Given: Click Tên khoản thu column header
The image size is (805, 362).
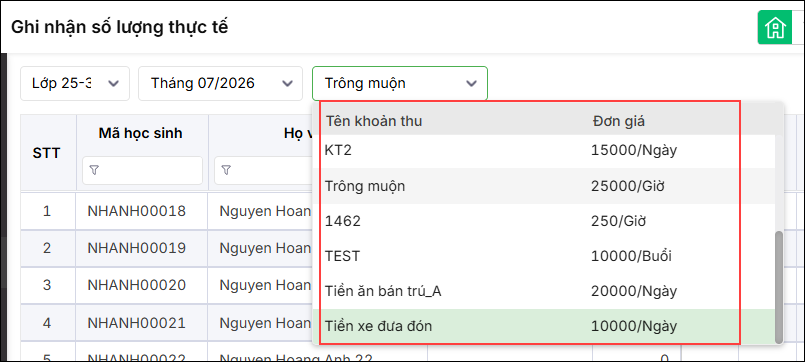Looking at the screenshot, I should click(374, 122).
